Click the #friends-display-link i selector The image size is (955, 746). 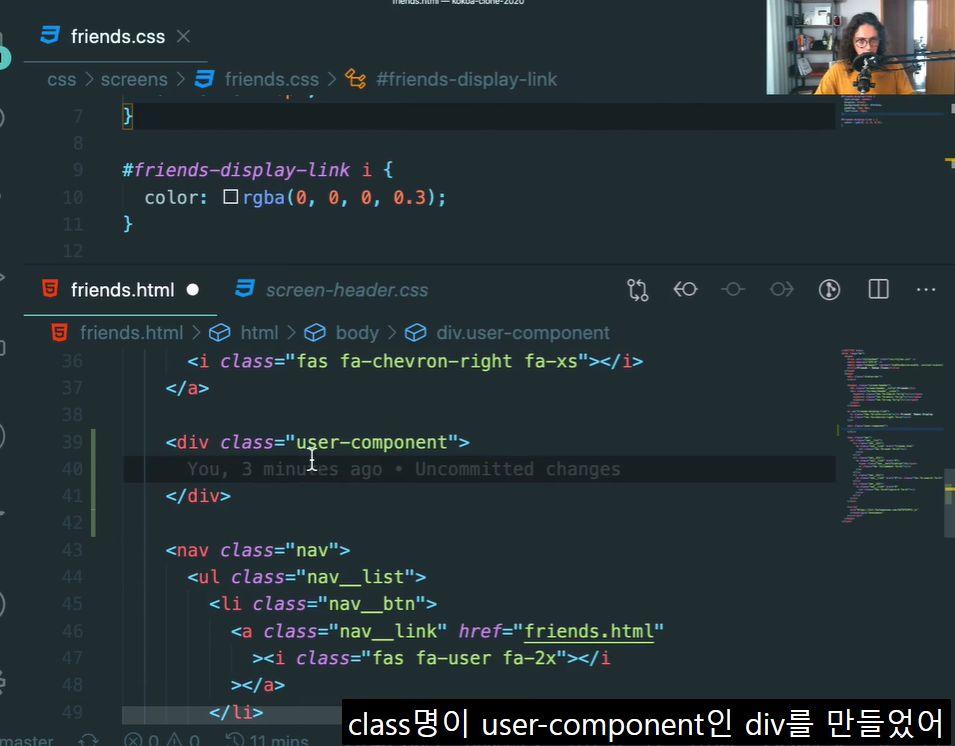coord(247,169)
